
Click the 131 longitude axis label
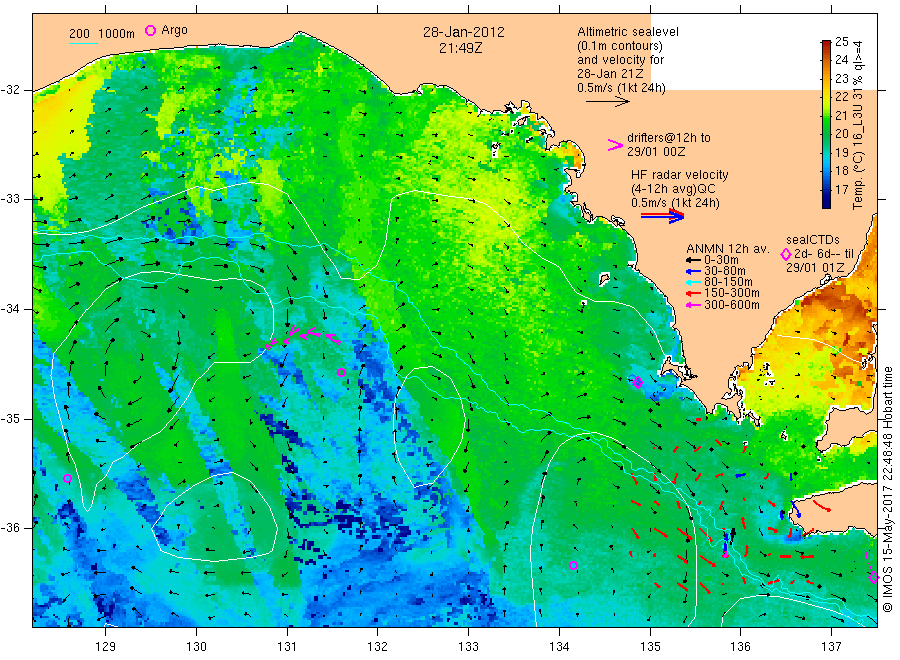287,647
